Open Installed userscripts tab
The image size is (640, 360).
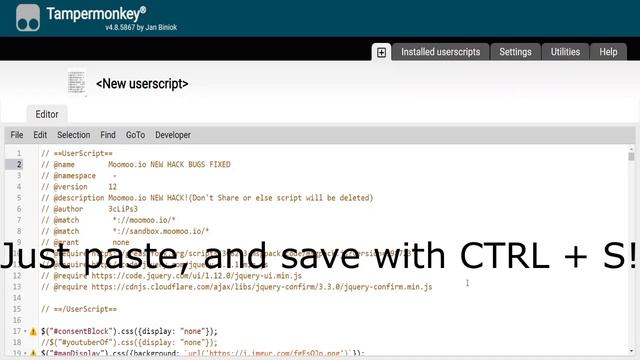coord(440,52)
